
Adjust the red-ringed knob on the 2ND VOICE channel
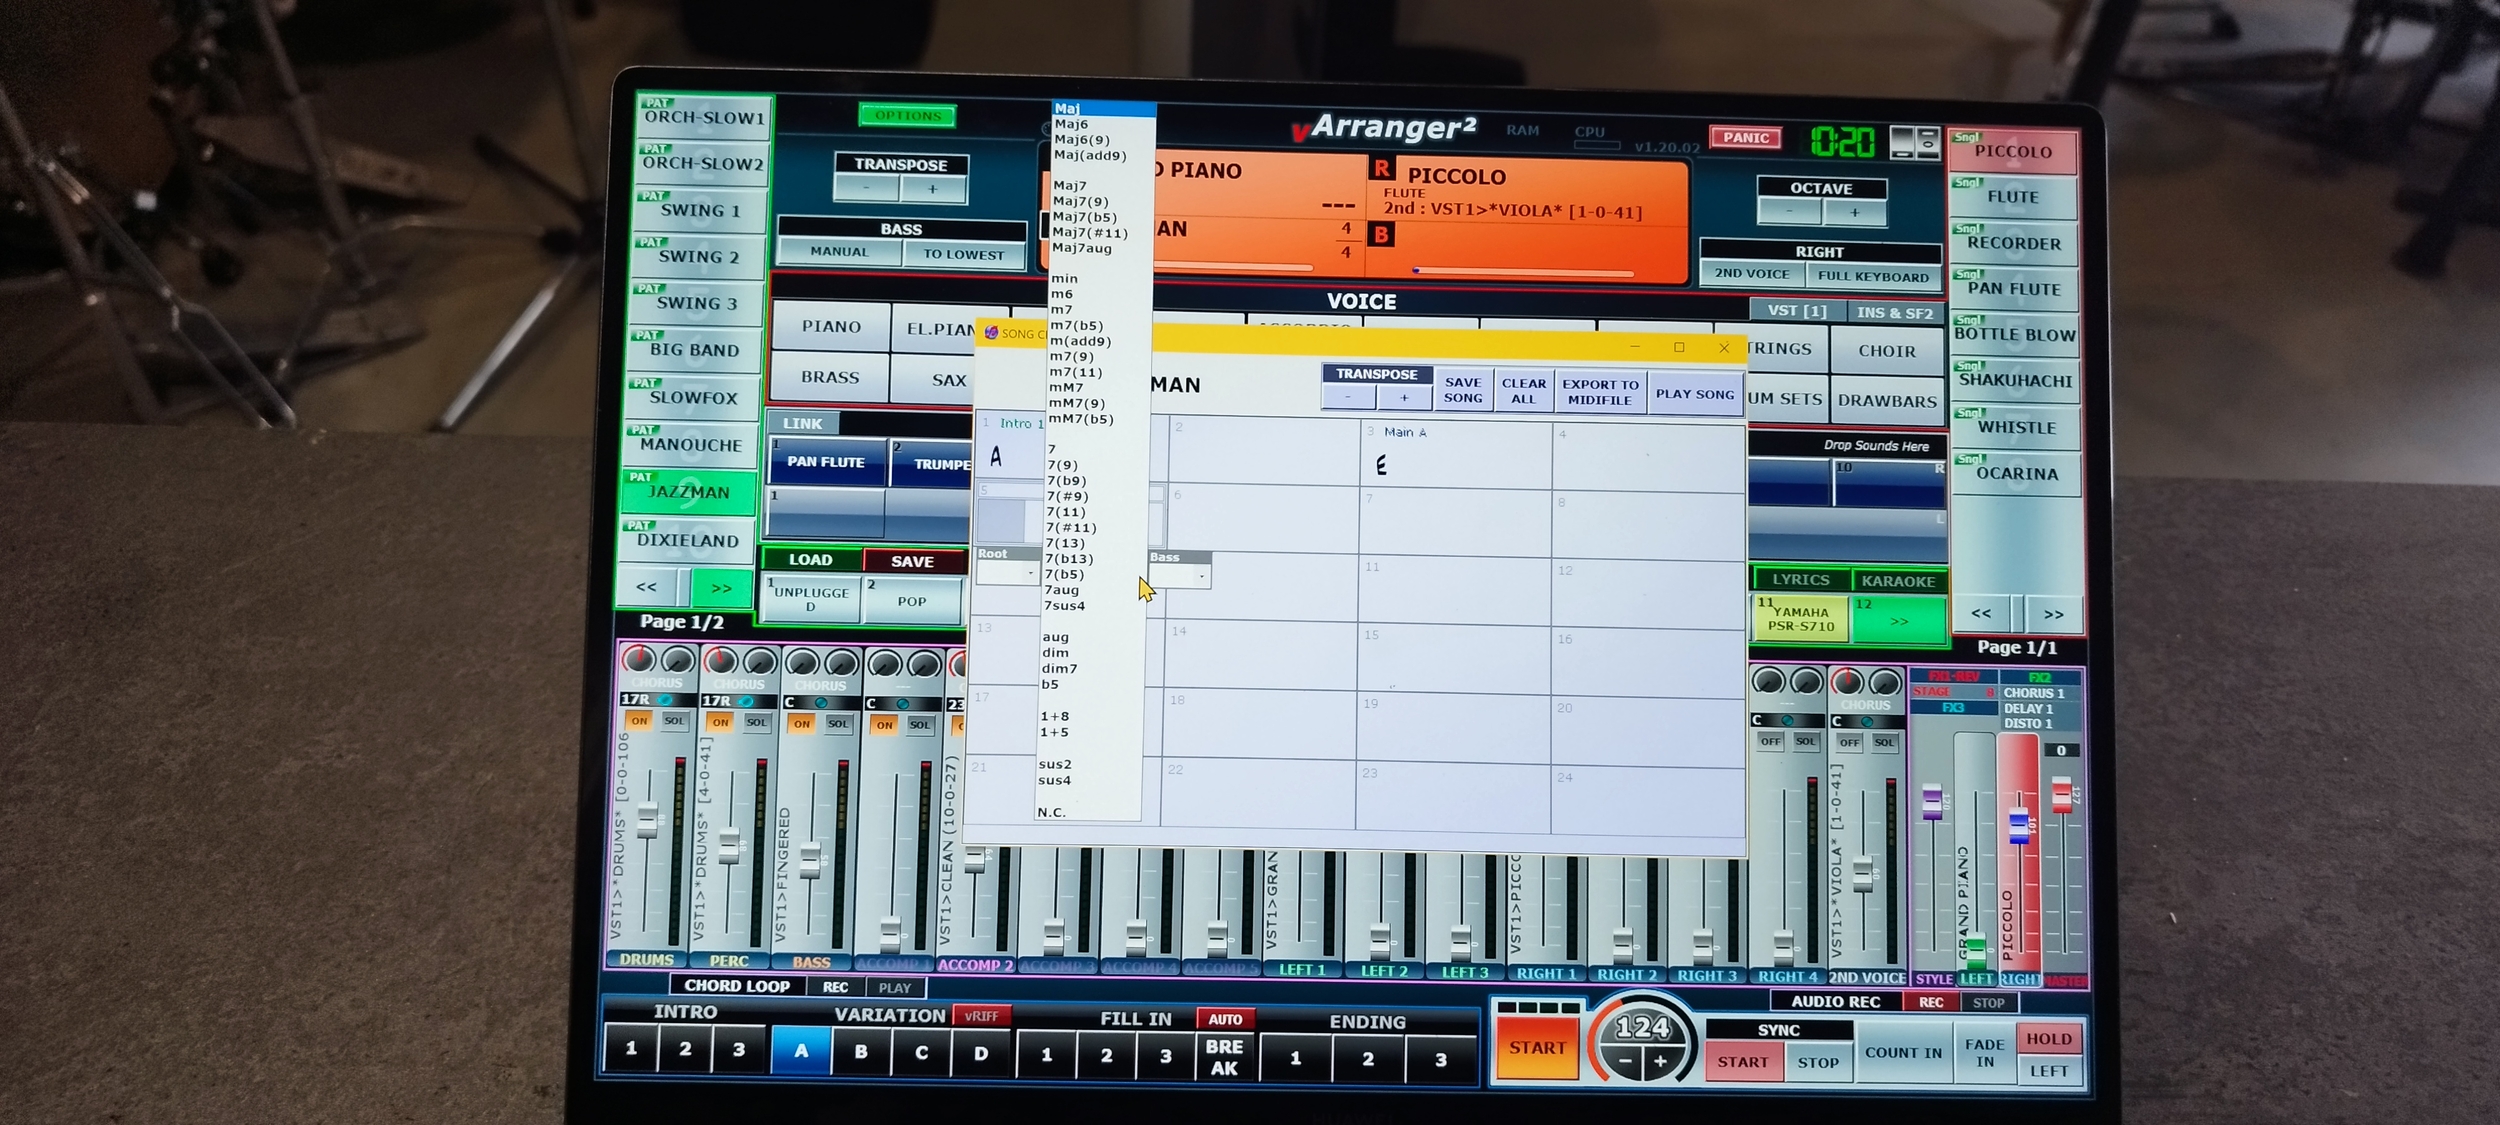tap(1847, 682)
